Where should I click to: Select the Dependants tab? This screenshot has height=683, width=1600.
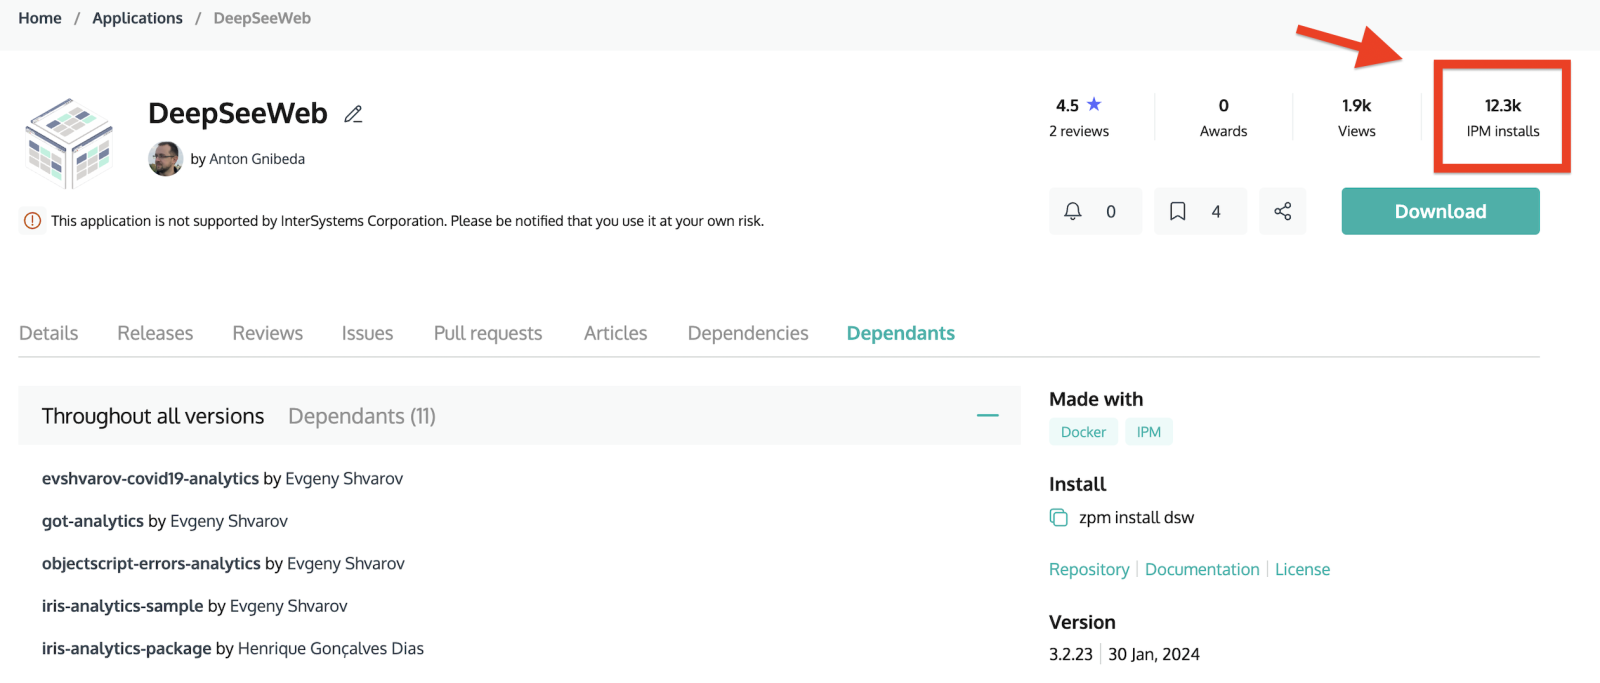point(901,333)
